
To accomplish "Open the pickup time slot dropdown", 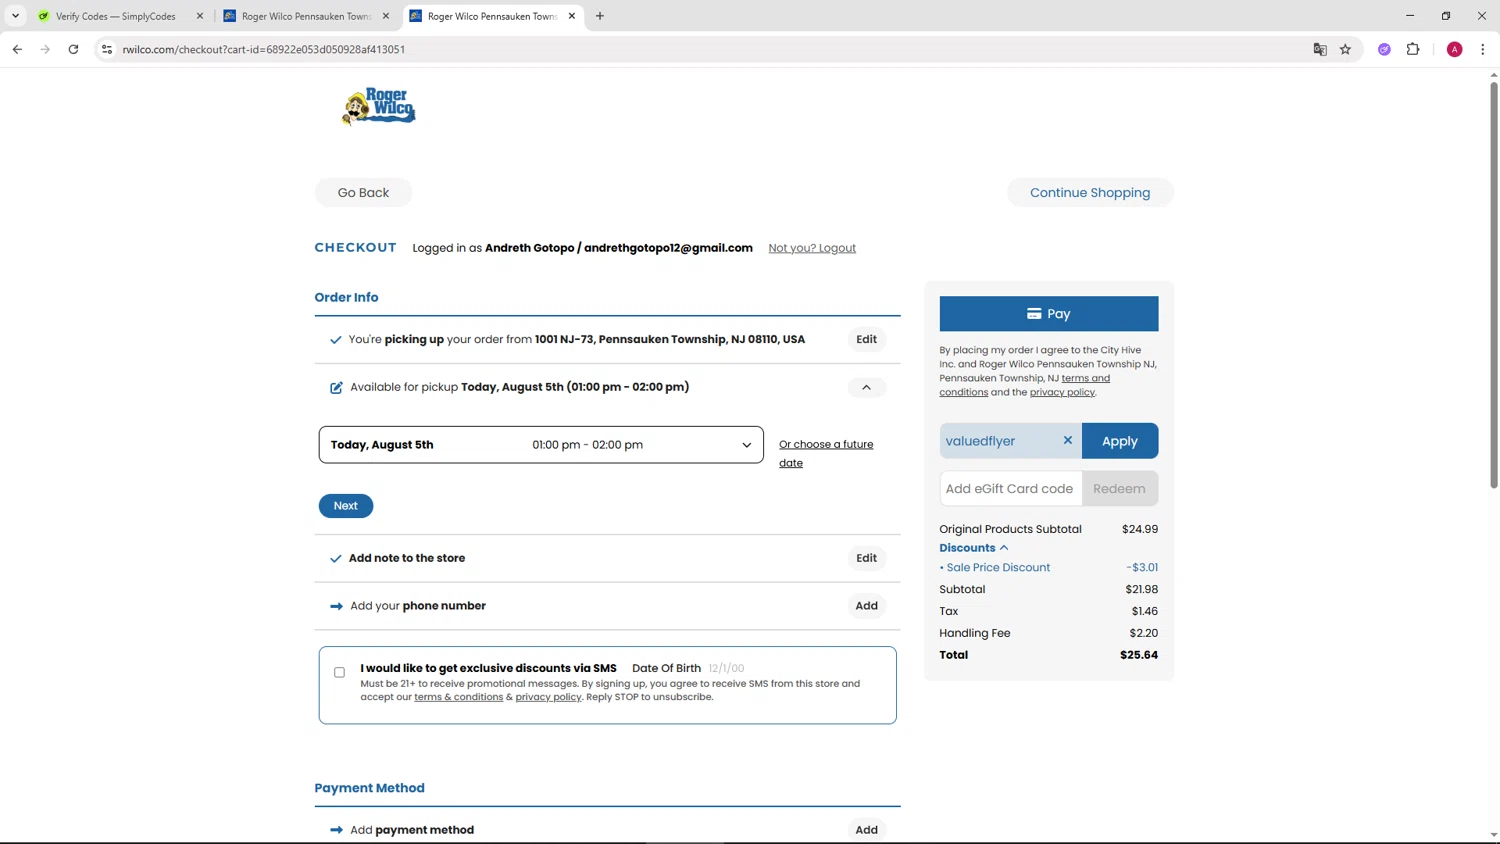I will coord(541,445).
